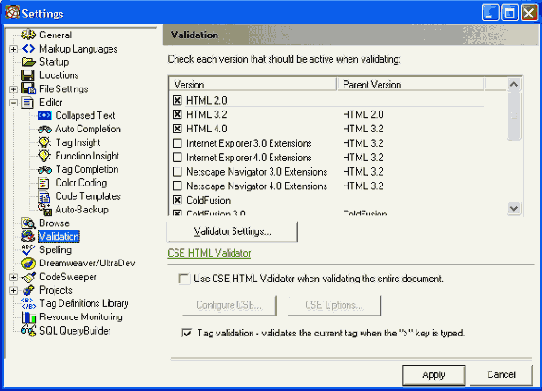The width and height of the screenshot is (542, 391).
Task: Enable Use CSE HTML Validator checkbox
Action: click(x=184, y=279)
